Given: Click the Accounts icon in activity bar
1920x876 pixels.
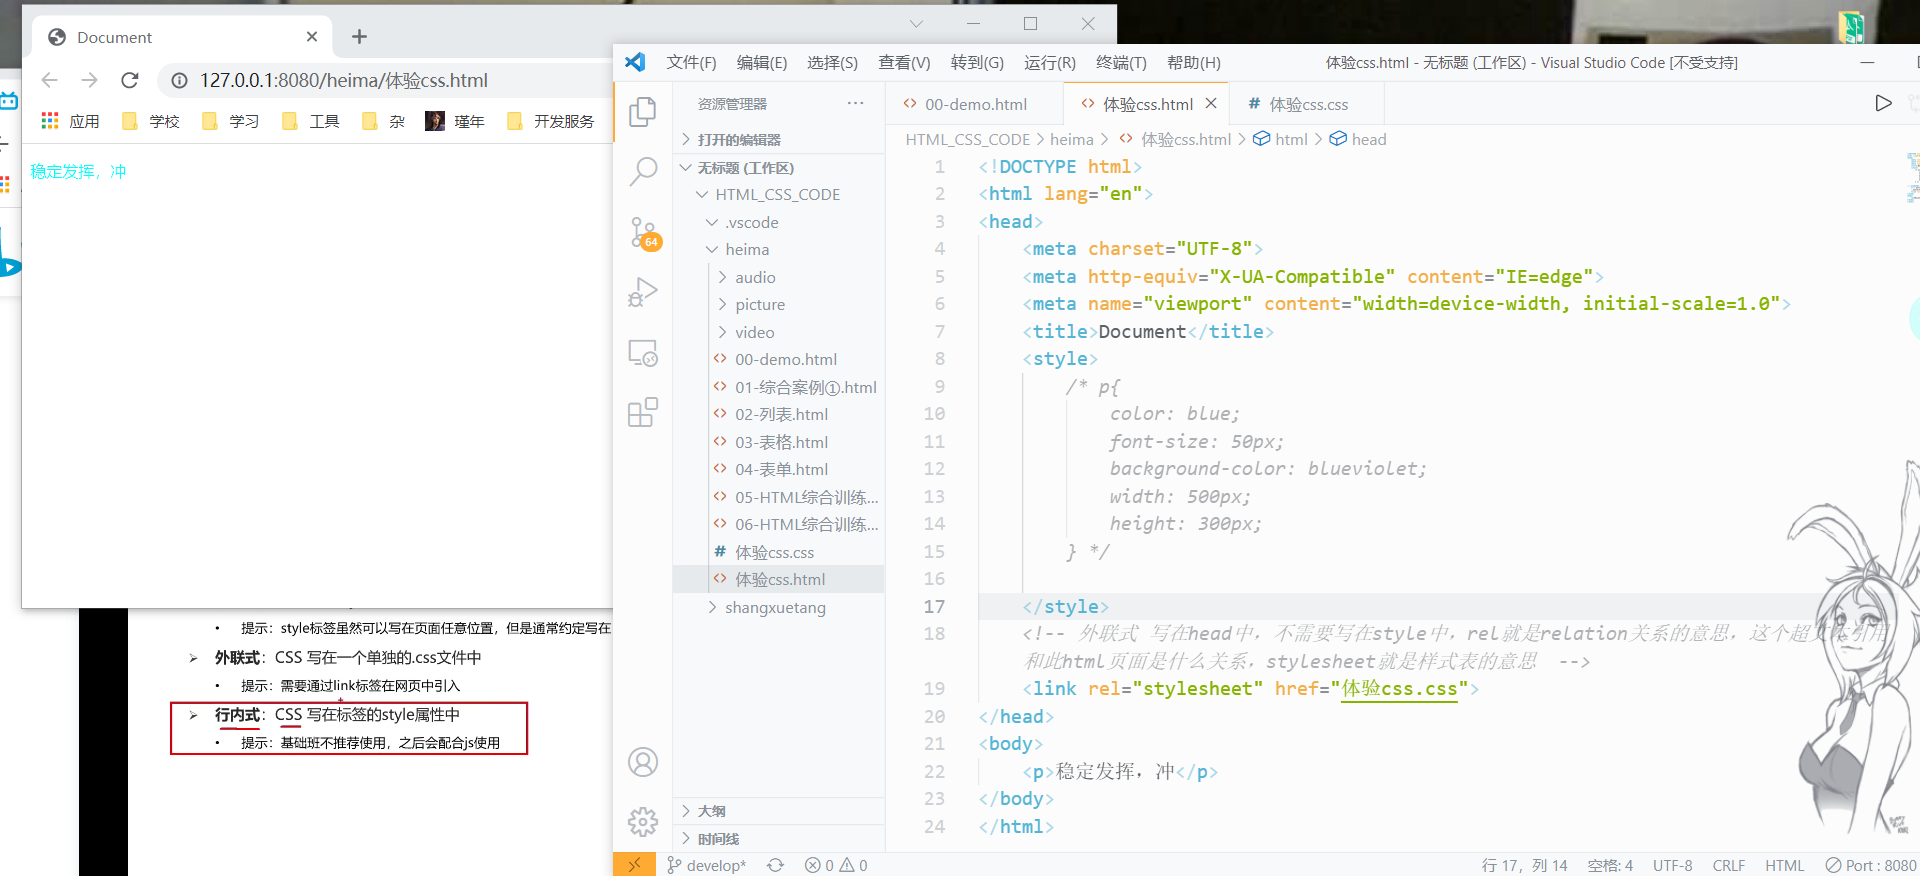Looking at the screenshot, I should tap(643, 762).
